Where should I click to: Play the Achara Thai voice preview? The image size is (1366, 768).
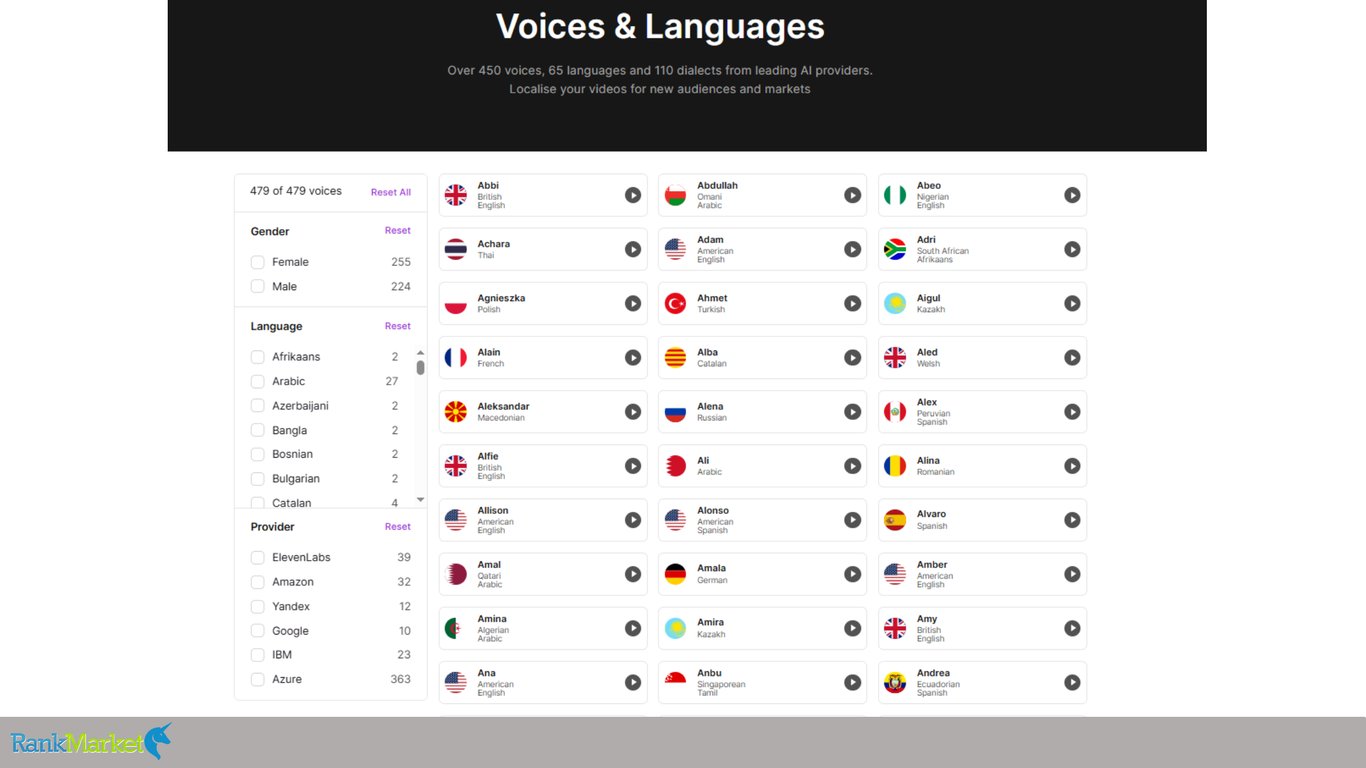pyautogui.click(x=633, y=249)
